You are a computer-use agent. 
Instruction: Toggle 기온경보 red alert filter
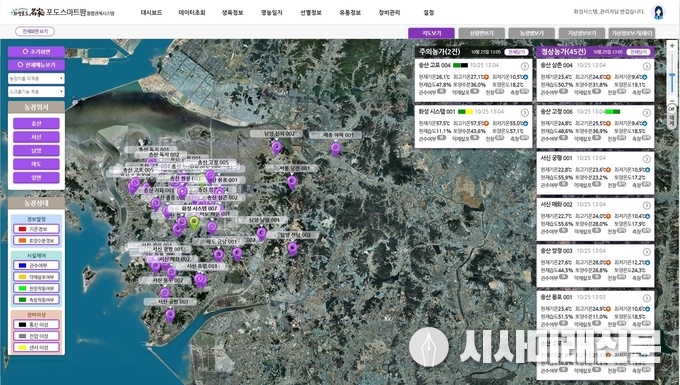click(36, 229)
